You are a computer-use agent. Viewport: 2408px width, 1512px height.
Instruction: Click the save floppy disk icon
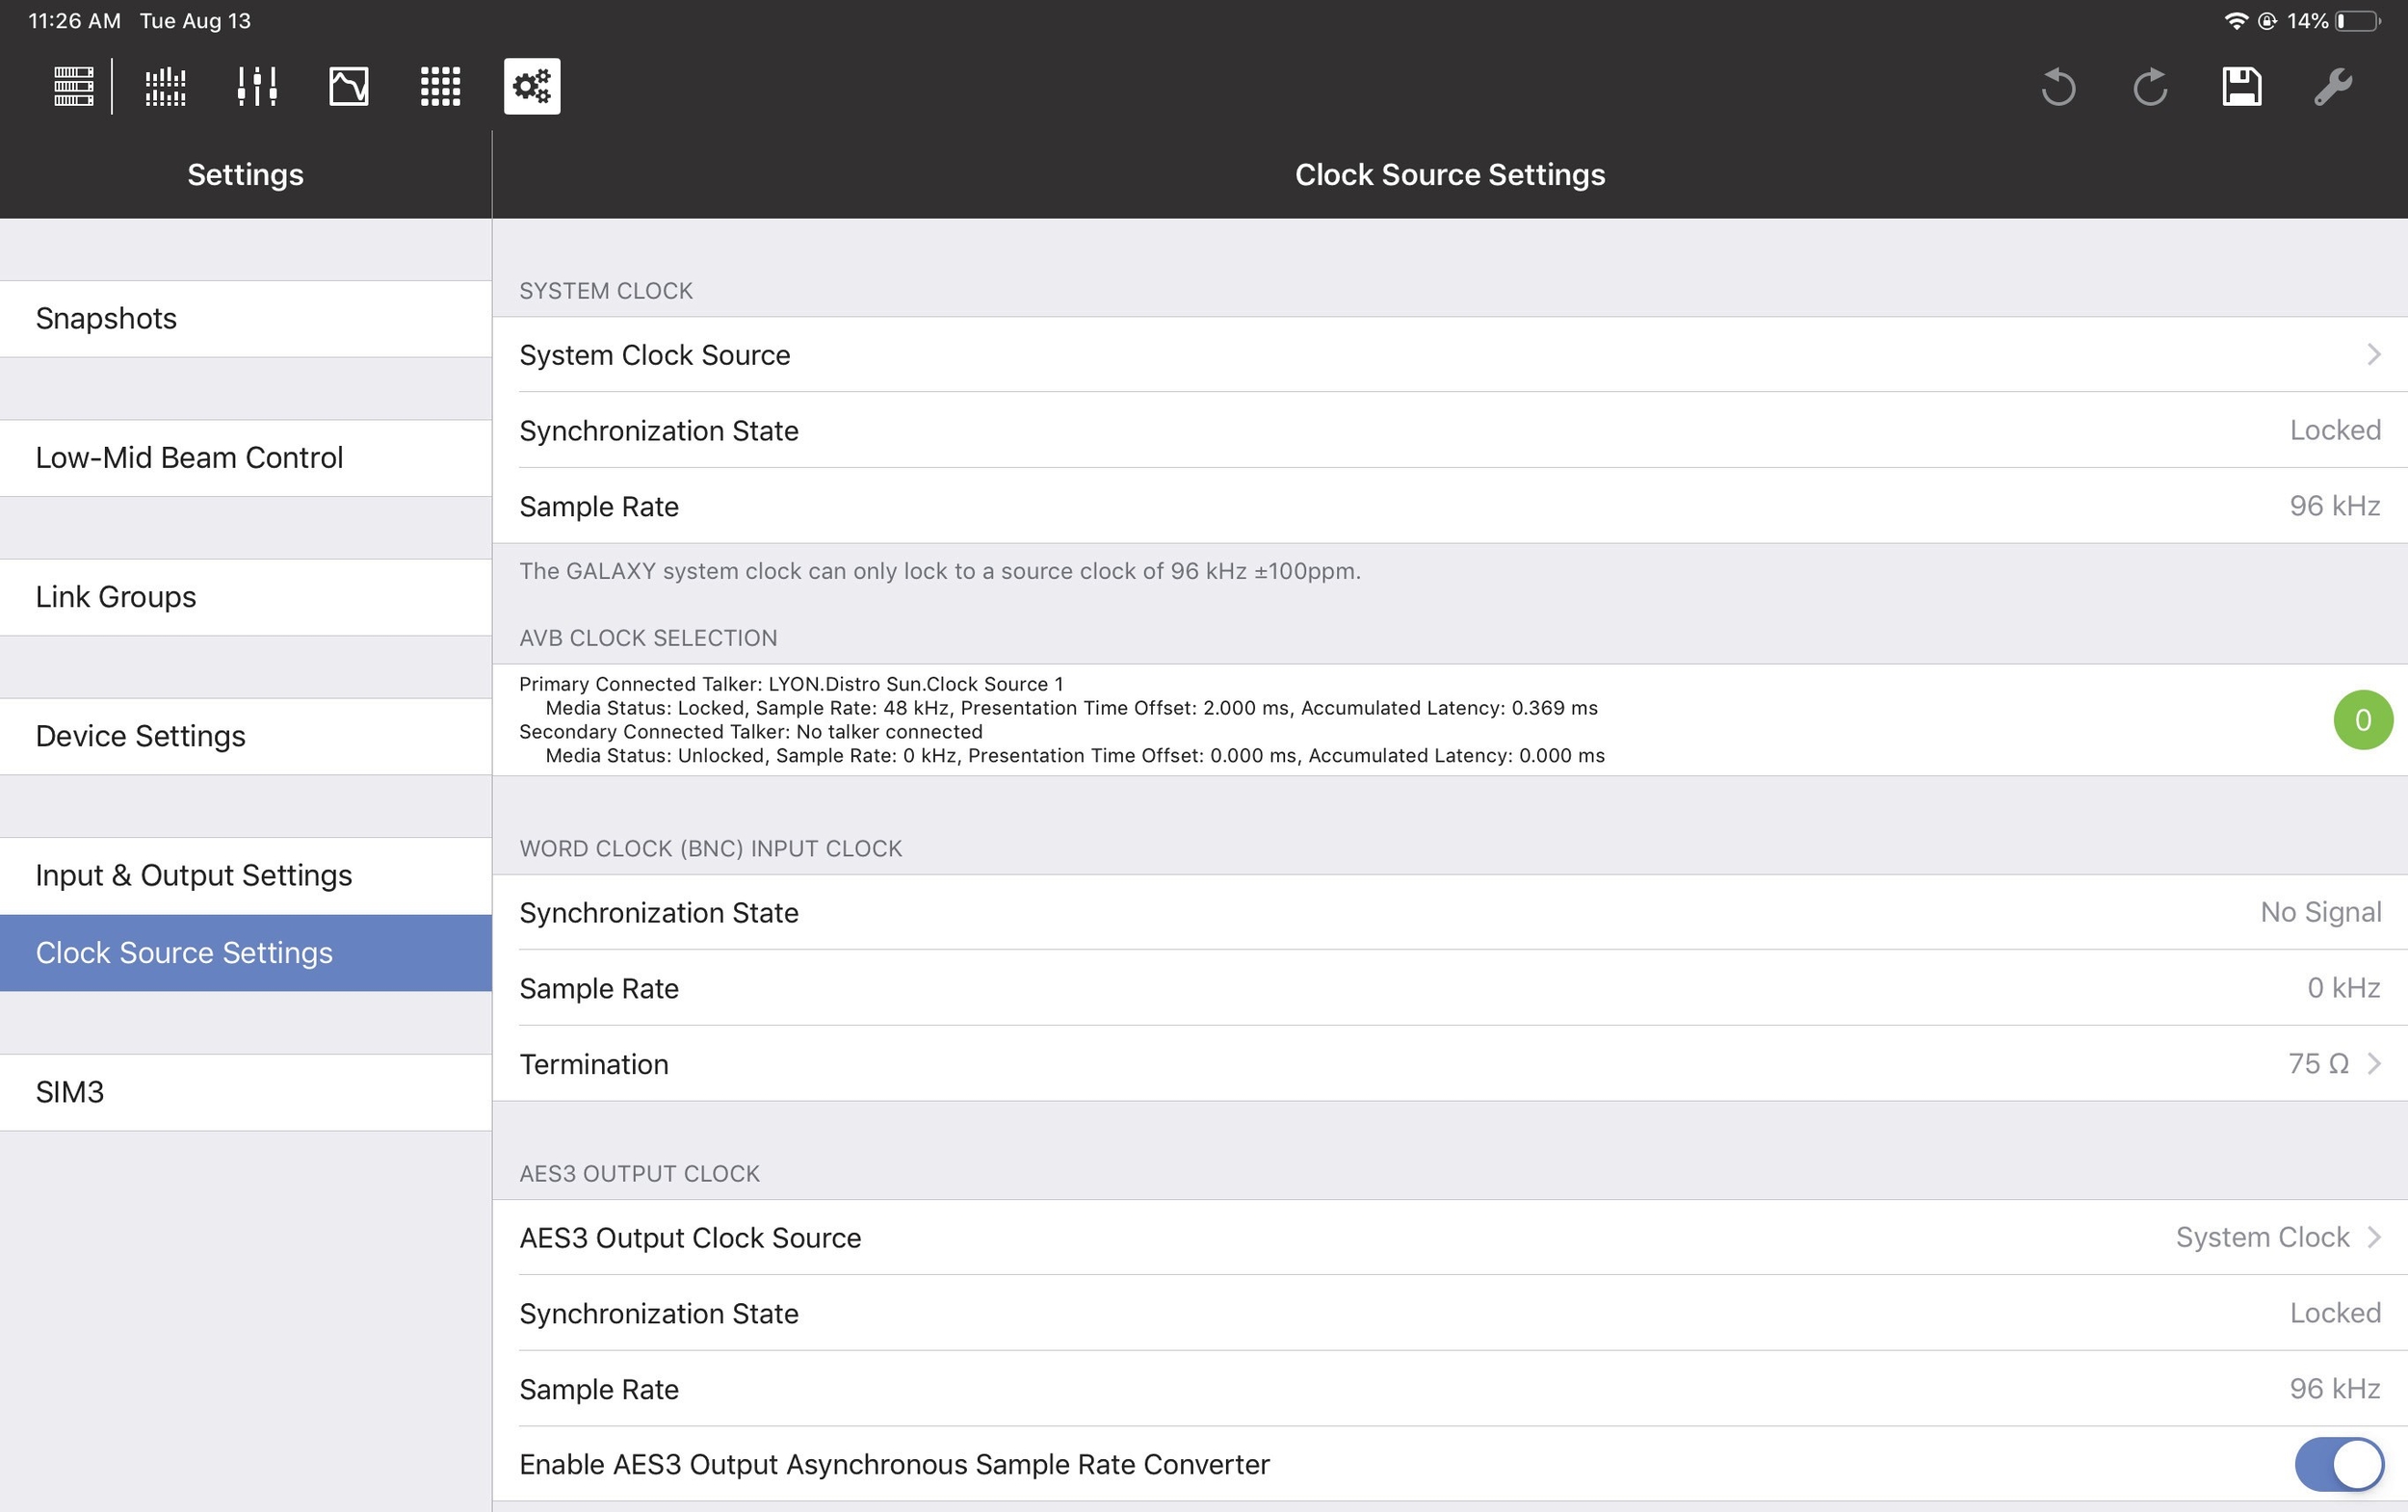tap(2241, 87)
